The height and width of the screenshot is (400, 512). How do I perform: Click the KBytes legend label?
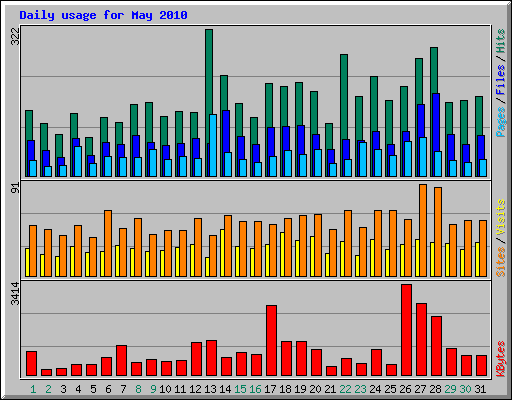pos(501,358)
